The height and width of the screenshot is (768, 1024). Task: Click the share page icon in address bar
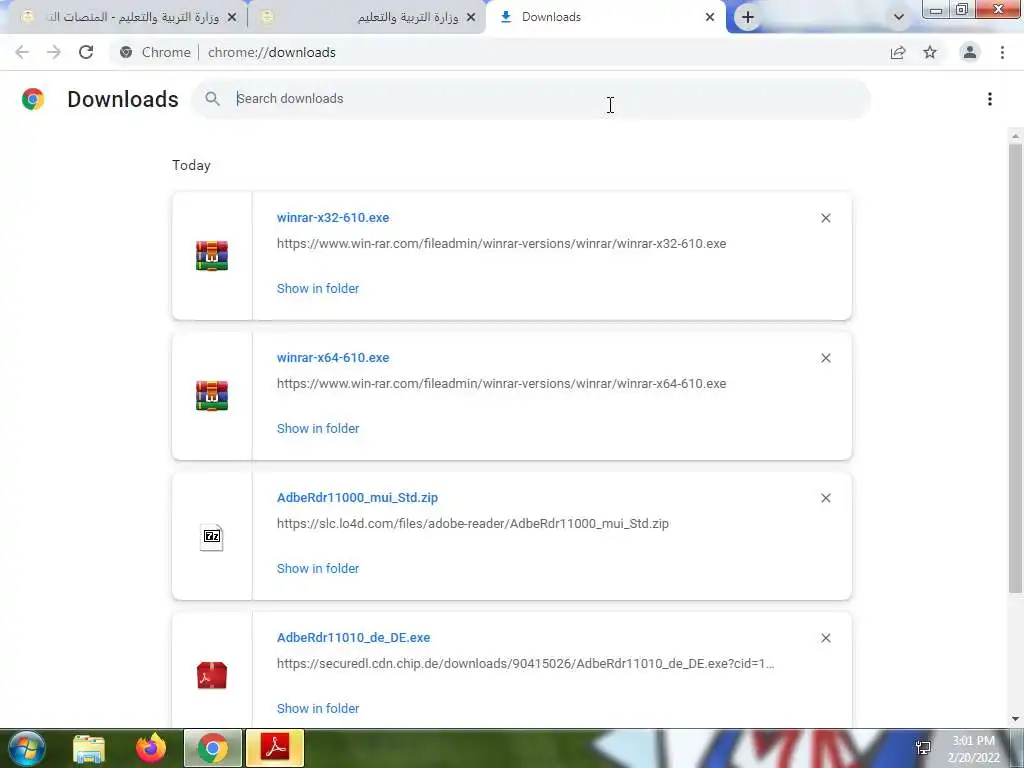pyautogui.click(x=898, y=52)
